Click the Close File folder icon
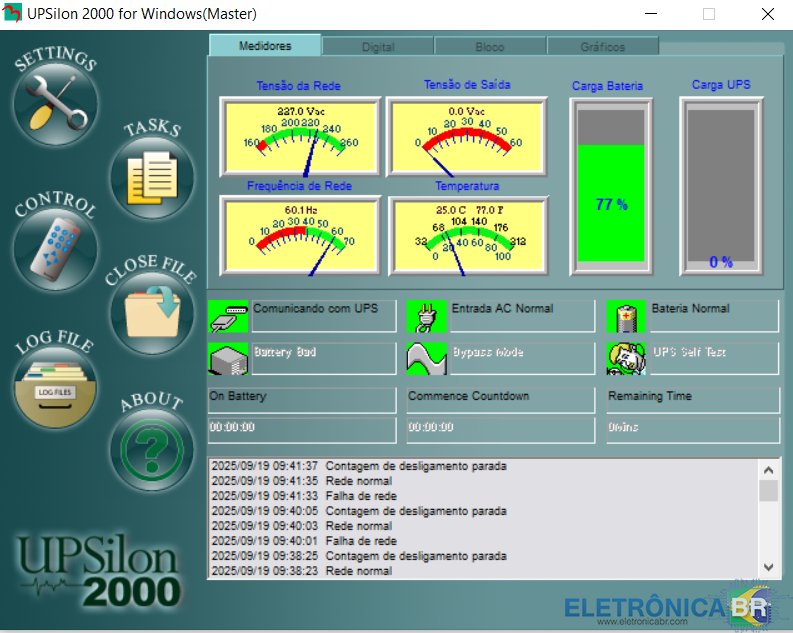Screen dimensions: 793x633 [151, 312]
